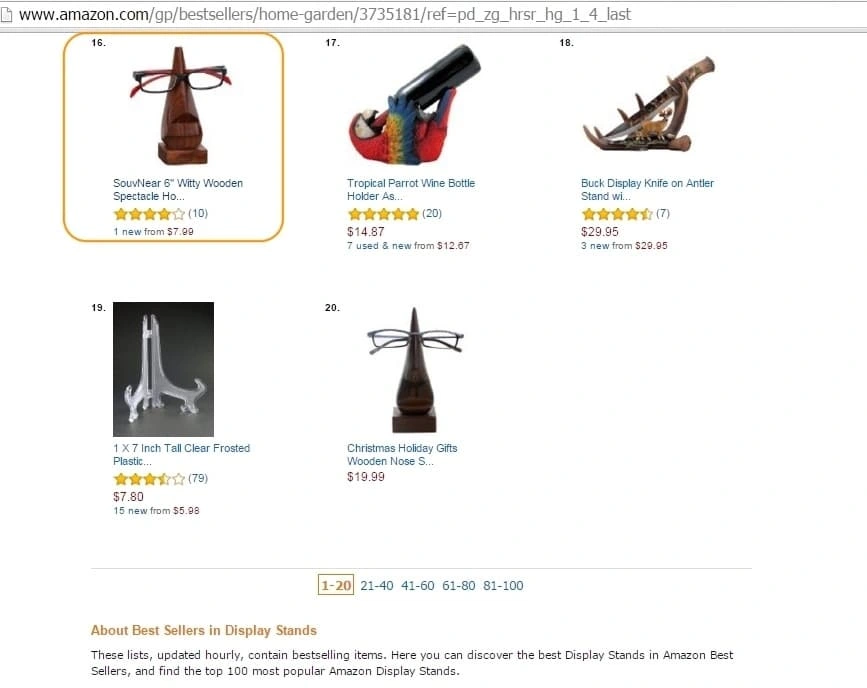Go to results page 21-40
Screen dimensions: 867x688
377,586
